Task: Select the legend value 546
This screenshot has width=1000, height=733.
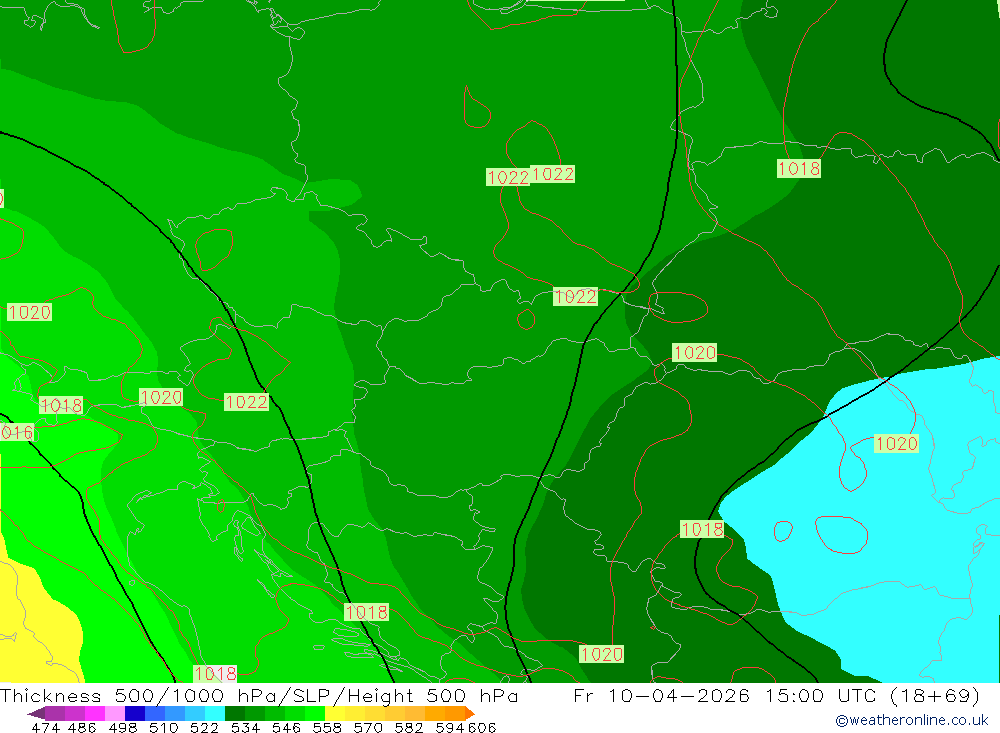Action: point(286,727)
